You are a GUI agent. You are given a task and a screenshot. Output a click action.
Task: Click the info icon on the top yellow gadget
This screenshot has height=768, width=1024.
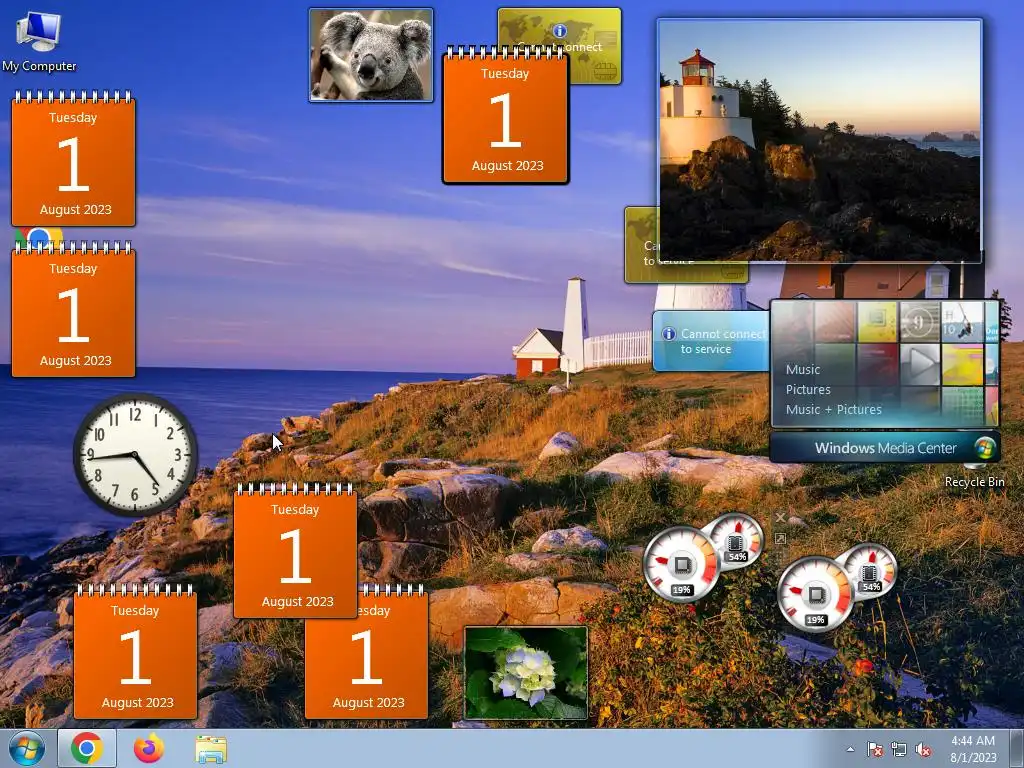[x=560, y=31]
